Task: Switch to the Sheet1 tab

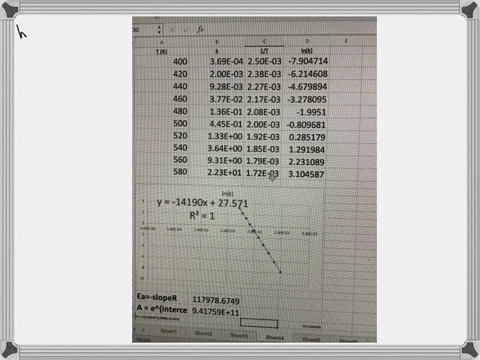Action: [x=169, y=331]
